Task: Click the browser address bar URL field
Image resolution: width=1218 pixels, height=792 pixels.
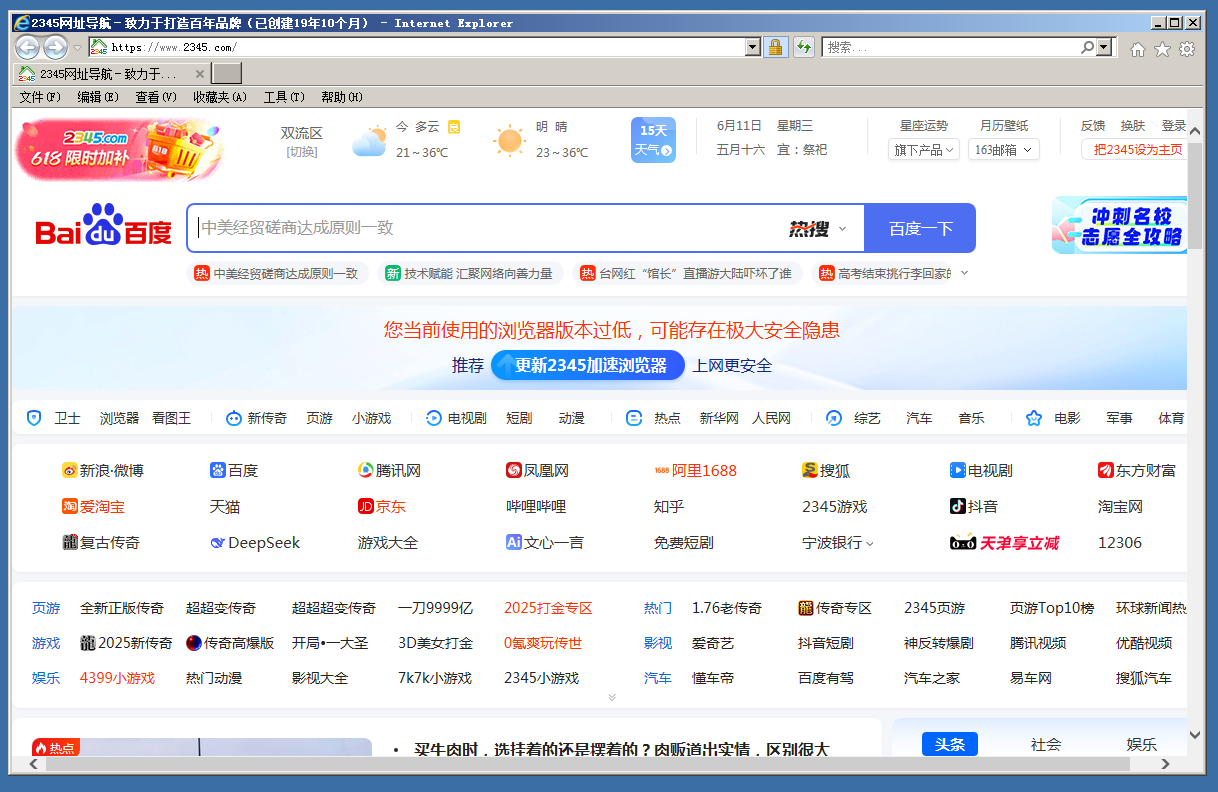Action: click(417, 47)
